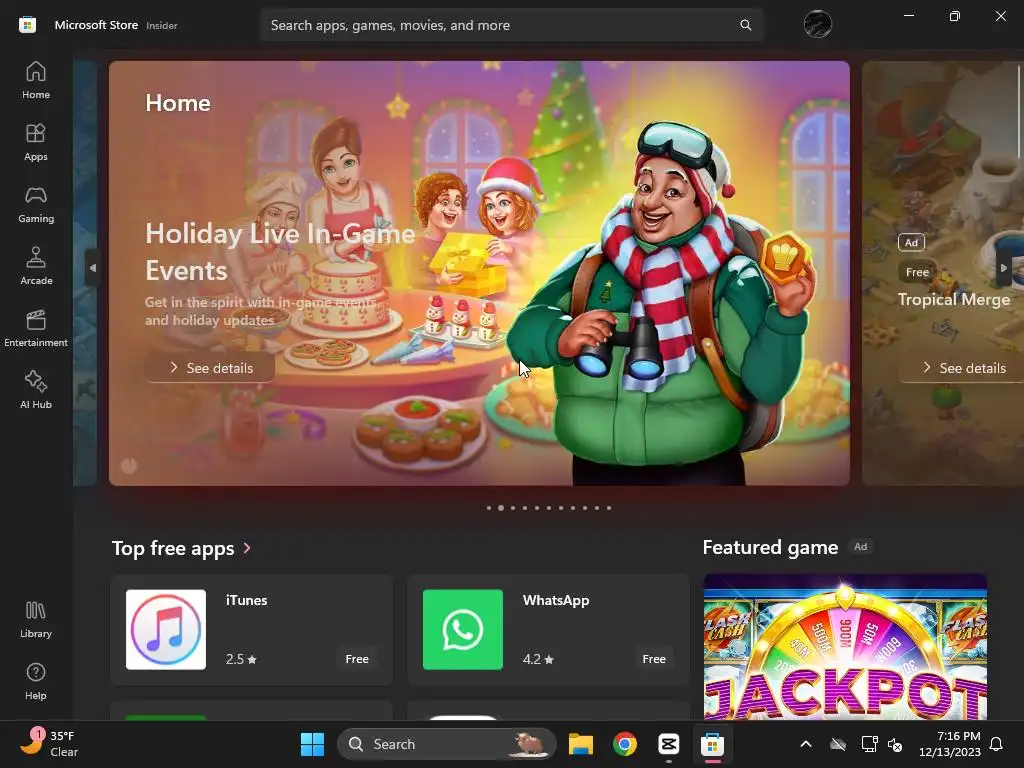Click the WhatsApp app icon
The width and height of the screenshot is (1024, 768).
(x=463, y=630)
